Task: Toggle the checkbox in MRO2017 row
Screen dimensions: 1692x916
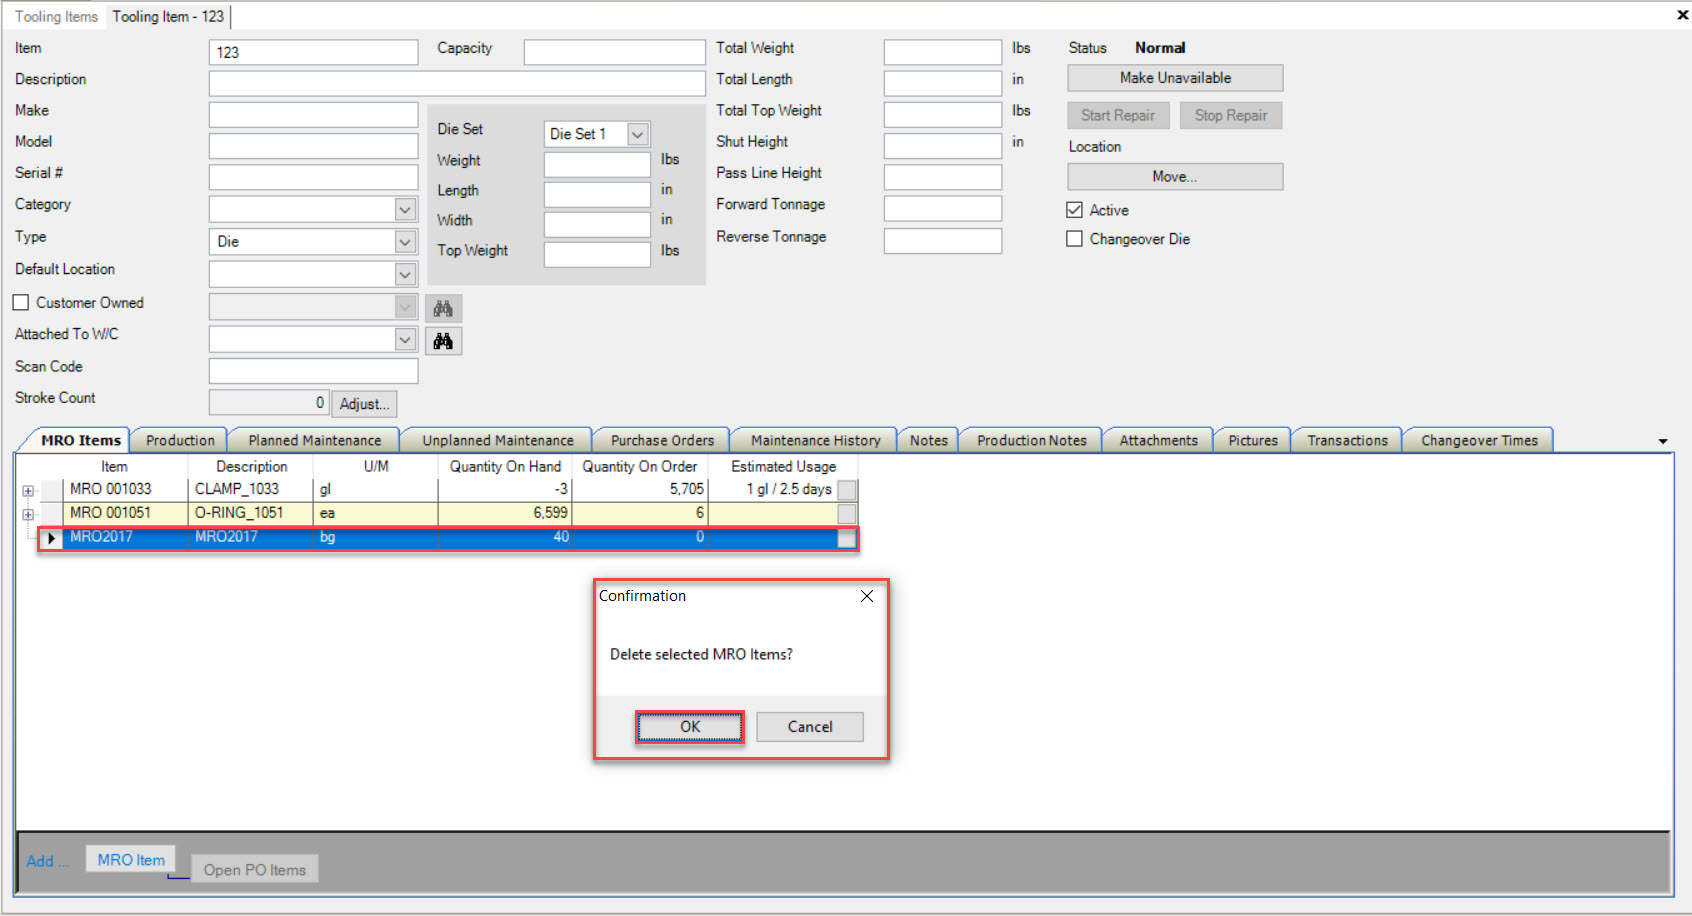Action: click(x=847, y=538)
